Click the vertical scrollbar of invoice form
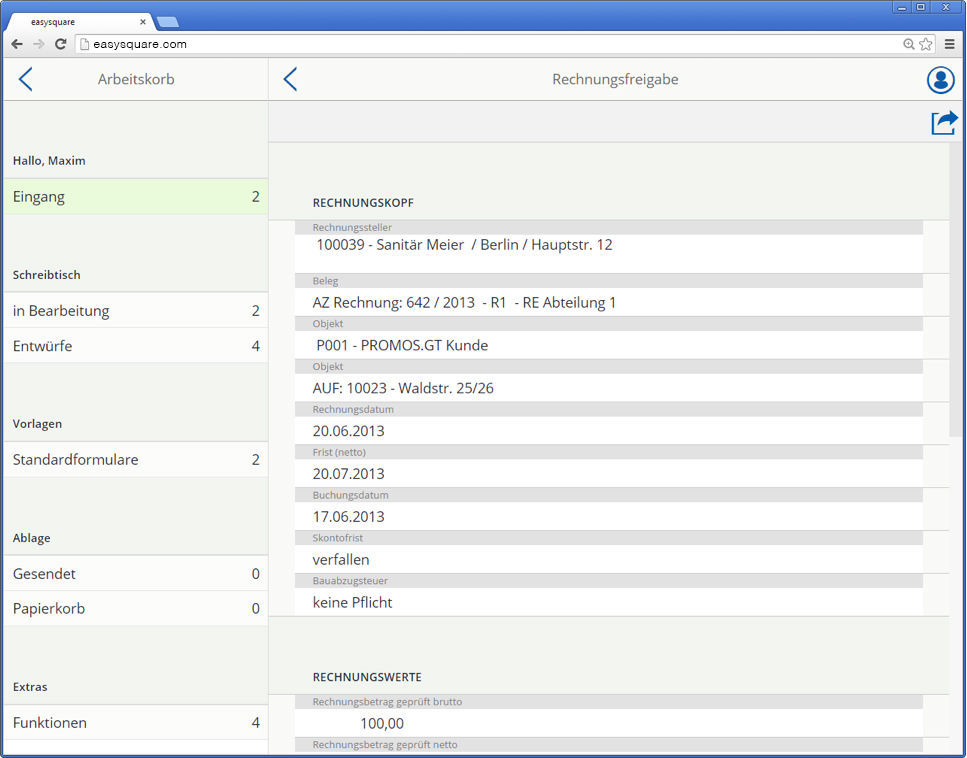967x758 pixels. pyautogui.click(x=956, y=290)
